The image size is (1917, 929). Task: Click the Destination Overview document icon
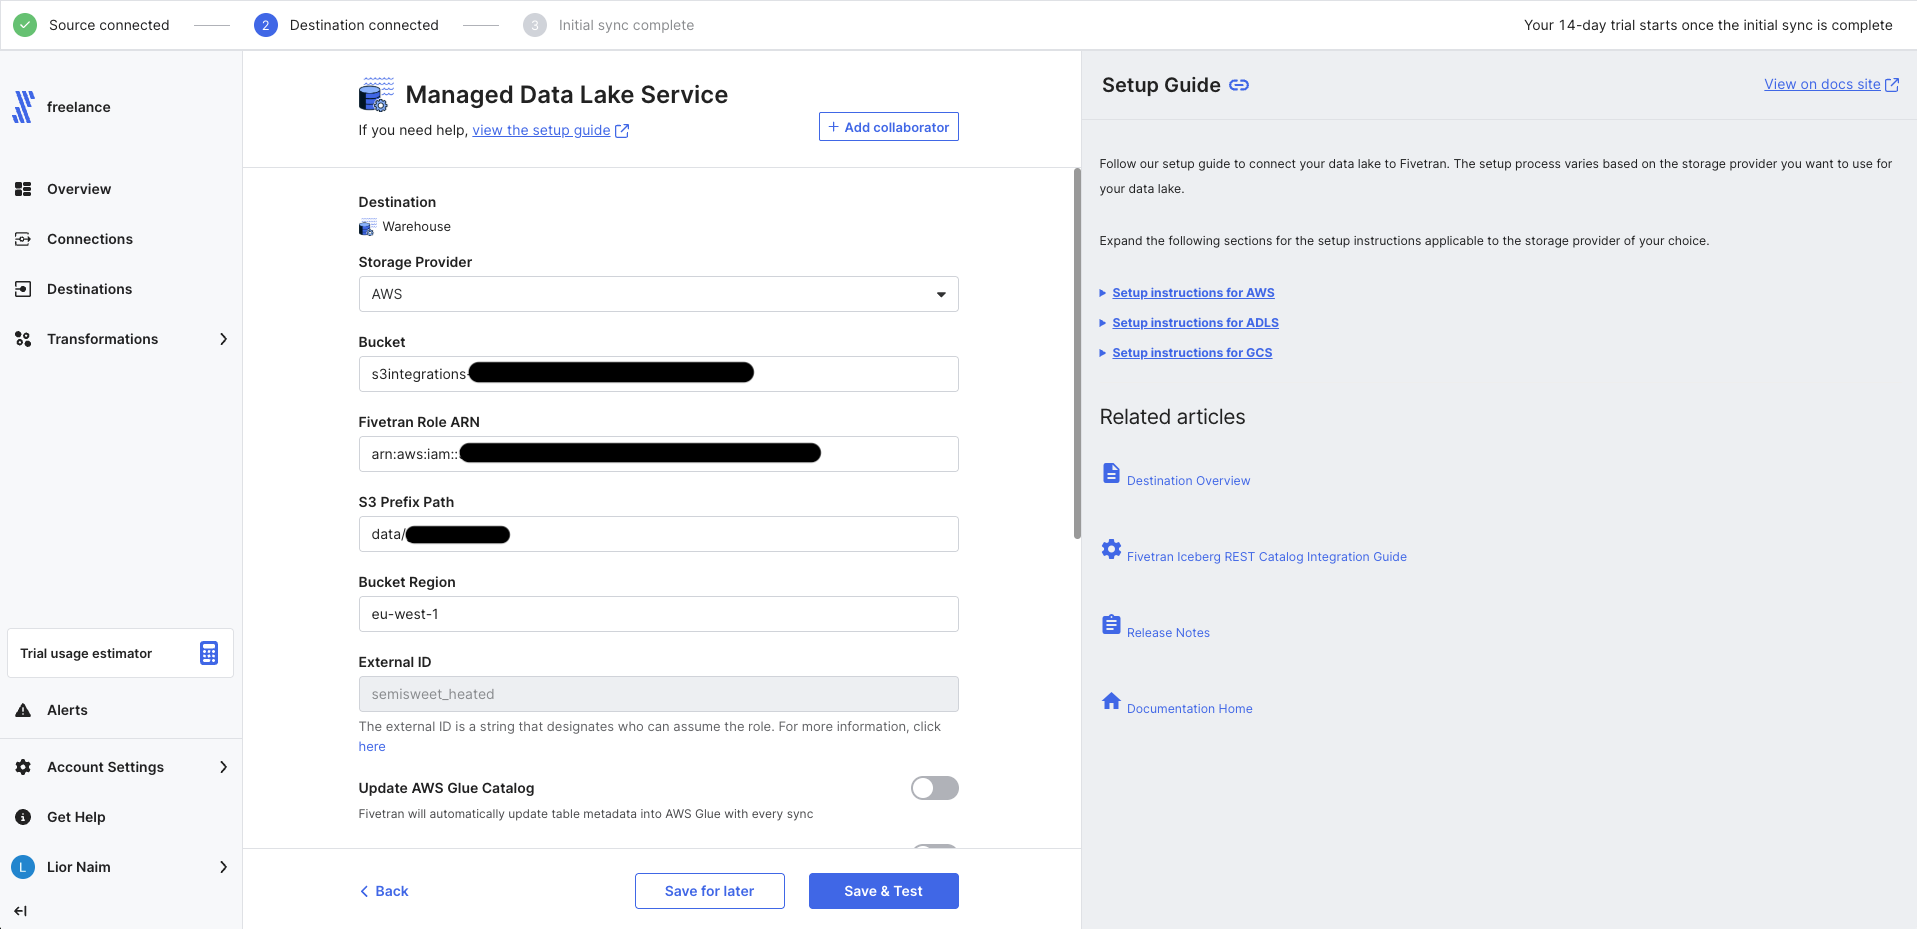pos(1111,473)
